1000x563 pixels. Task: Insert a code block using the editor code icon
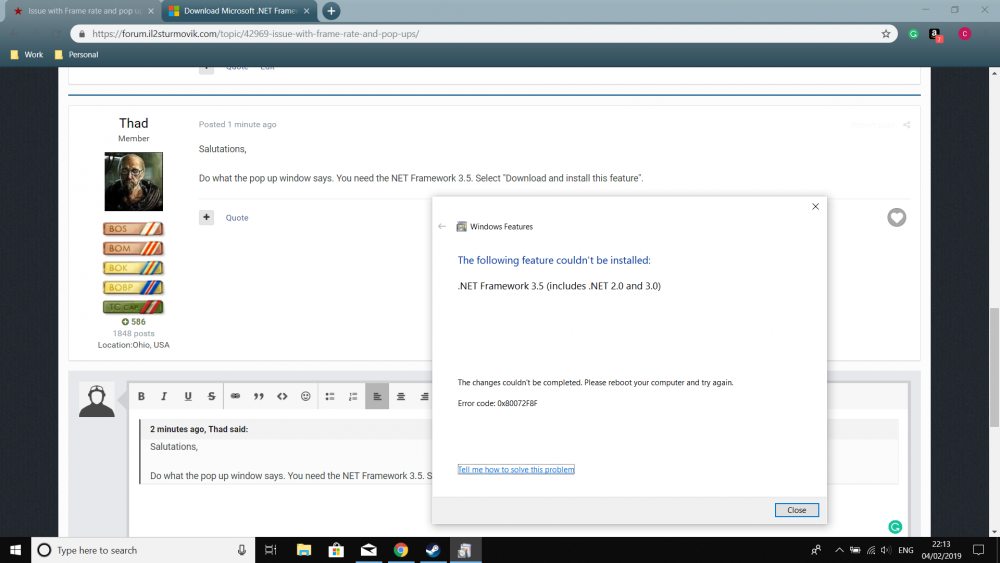point(282,396)
